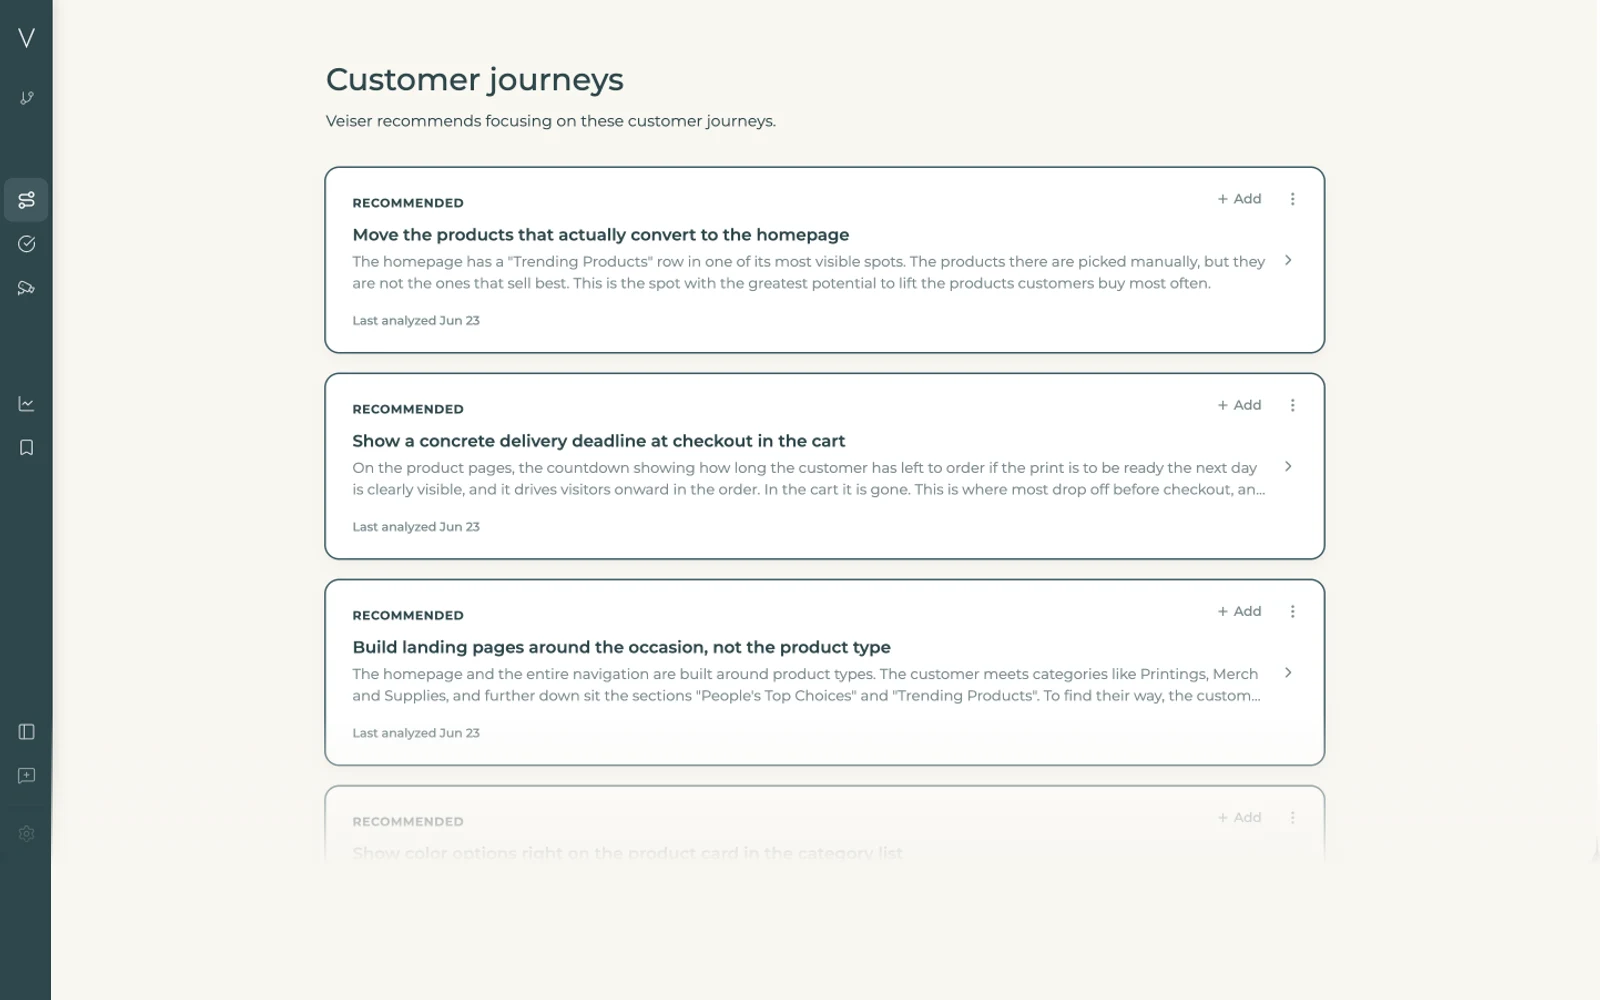
Task: Expand the homepage products journey chevron
Action: click(x=1288, y=261)
